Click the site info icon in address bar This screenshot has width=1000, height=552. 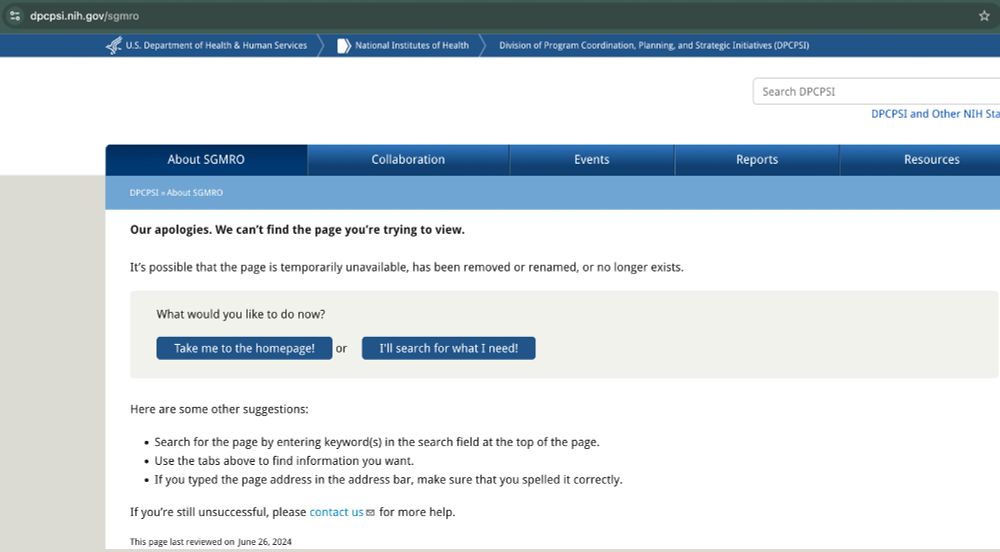15,16
